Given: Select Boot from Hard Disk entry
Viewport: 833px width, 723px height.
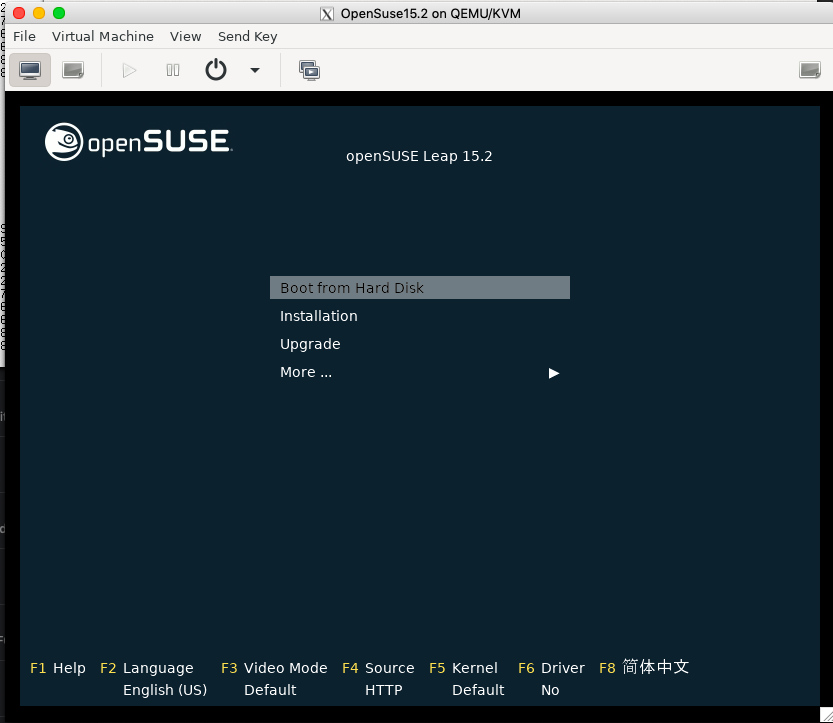Looking at the screenshot, I should [x=420, y=287].
